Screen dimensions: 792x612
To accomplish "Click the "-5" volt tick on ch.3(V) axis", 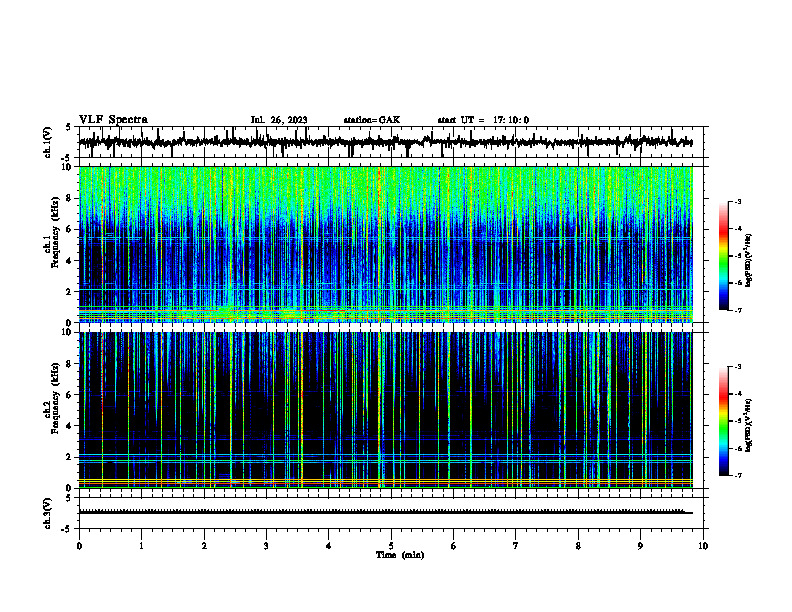I will (x=68, y=529).
